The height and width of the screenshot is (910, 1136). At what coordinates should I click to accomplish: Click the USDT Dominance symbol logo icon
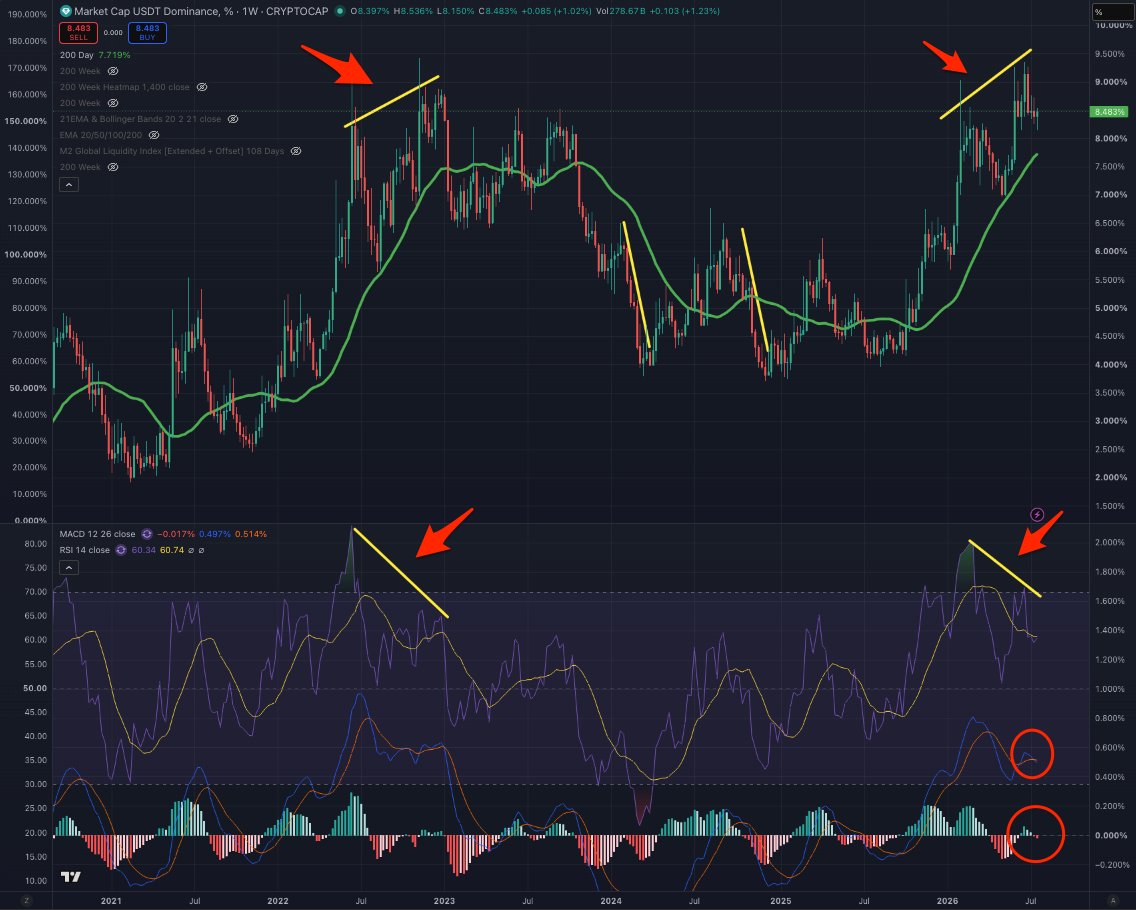65,11
